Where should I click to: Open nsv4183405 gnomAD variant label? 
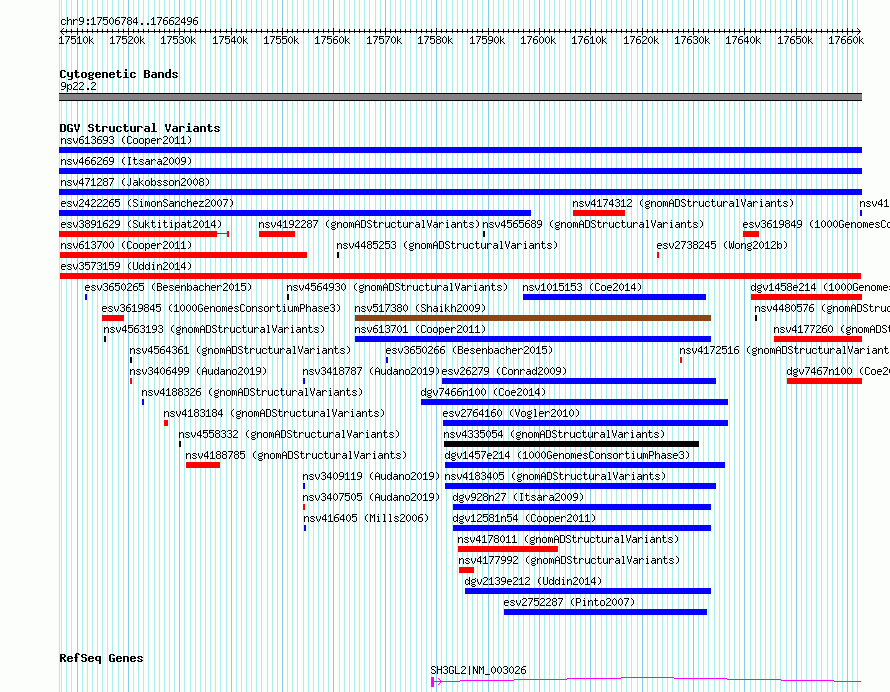pyautogui.click(x=556, y=476)
